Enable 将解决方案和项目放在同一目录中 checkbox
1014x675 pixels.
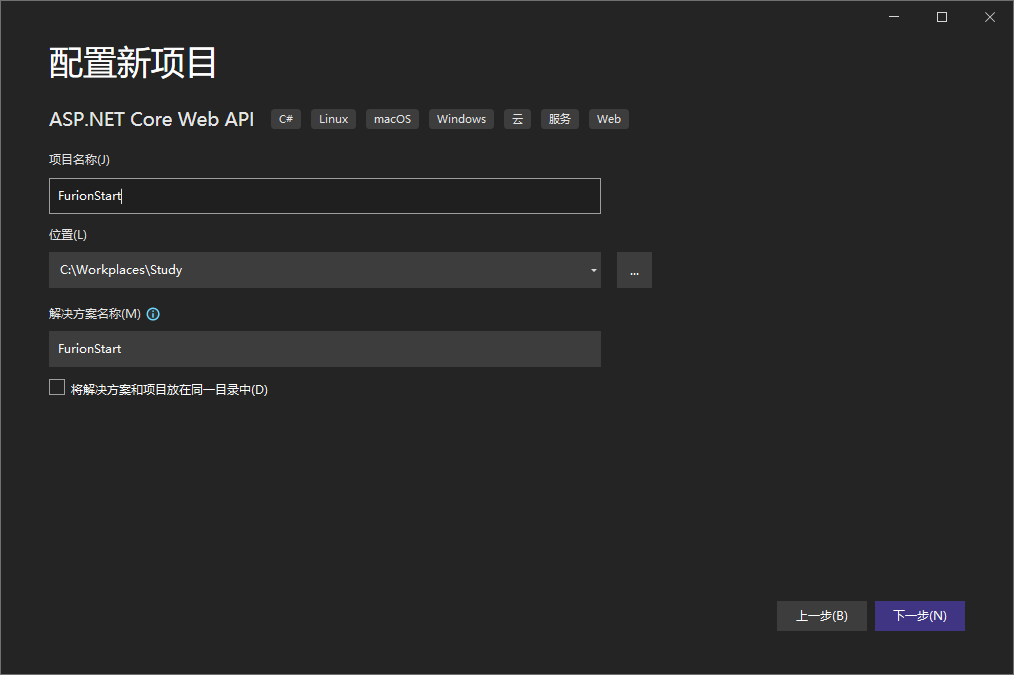57,388
